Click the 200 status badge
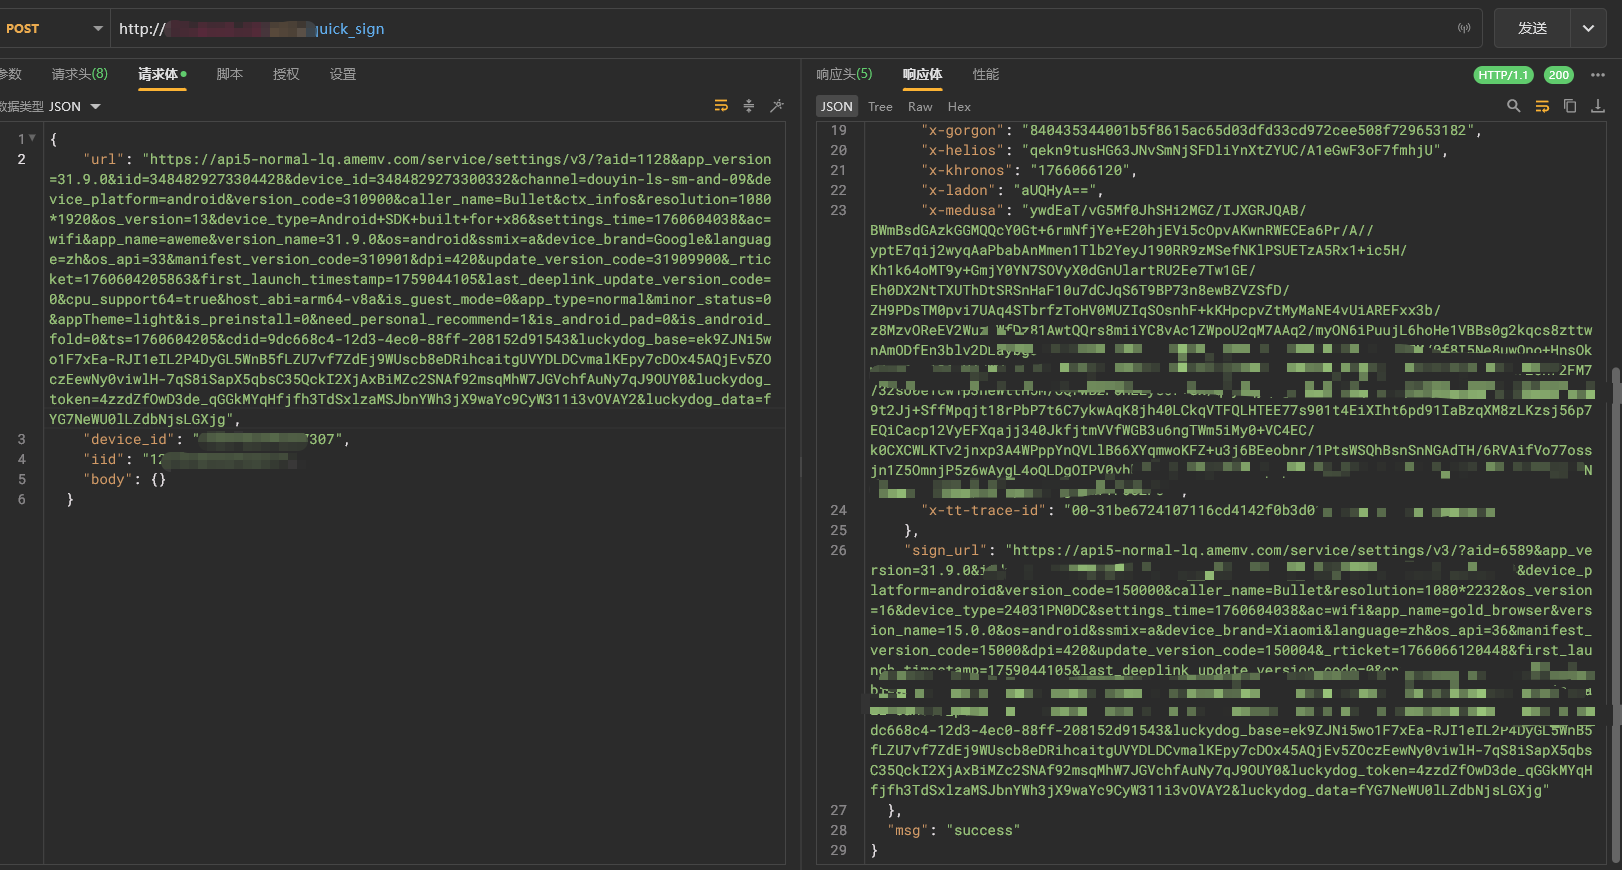Screen dimensions: 1622x870 [x=1558, y=75]
